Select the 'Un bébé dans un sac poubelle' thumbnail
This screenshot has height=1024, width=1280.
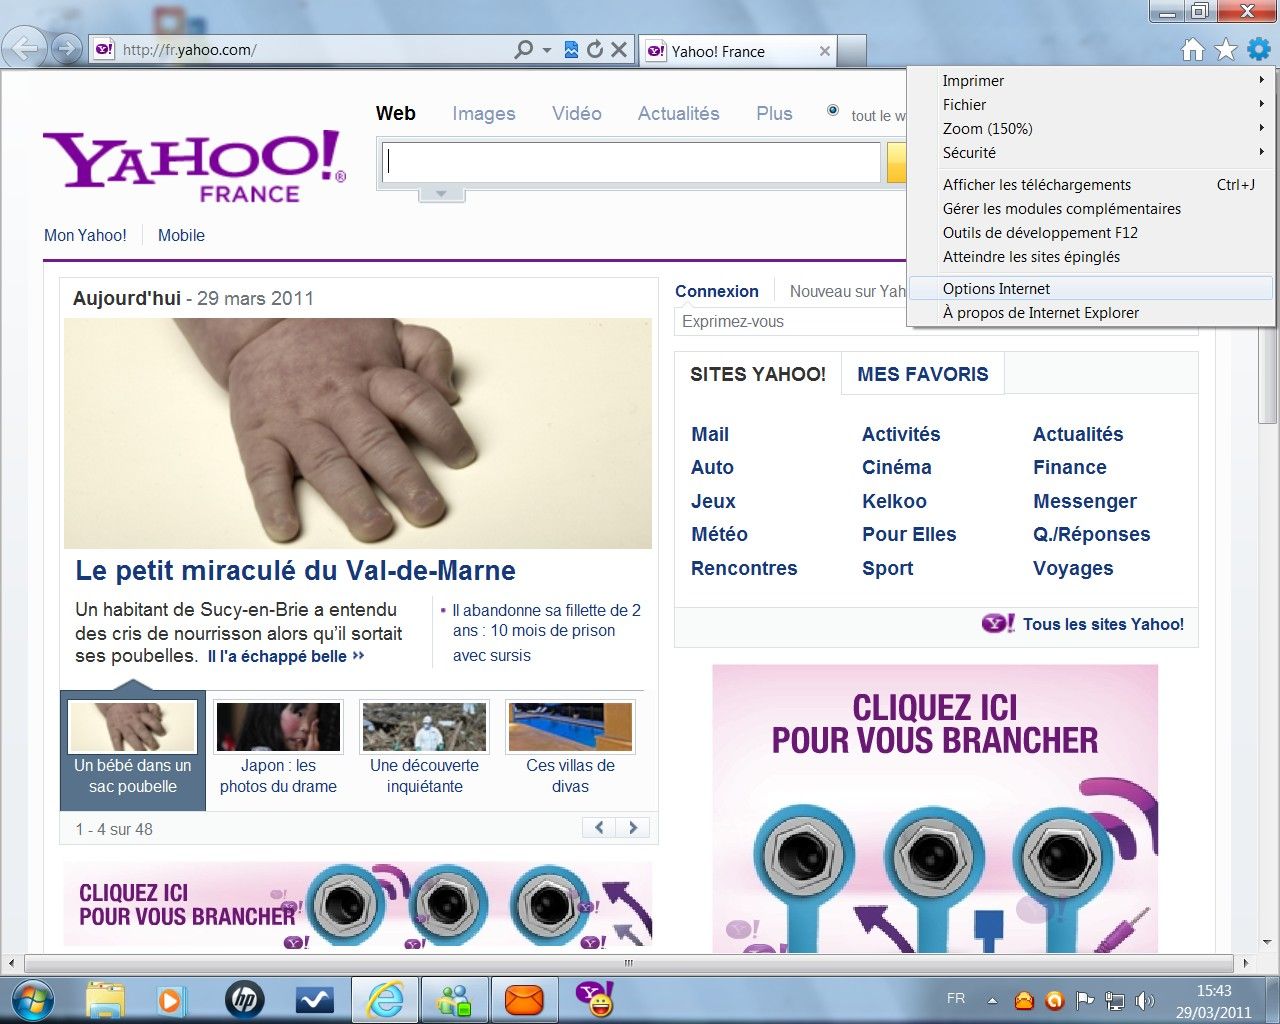point(132,750)
